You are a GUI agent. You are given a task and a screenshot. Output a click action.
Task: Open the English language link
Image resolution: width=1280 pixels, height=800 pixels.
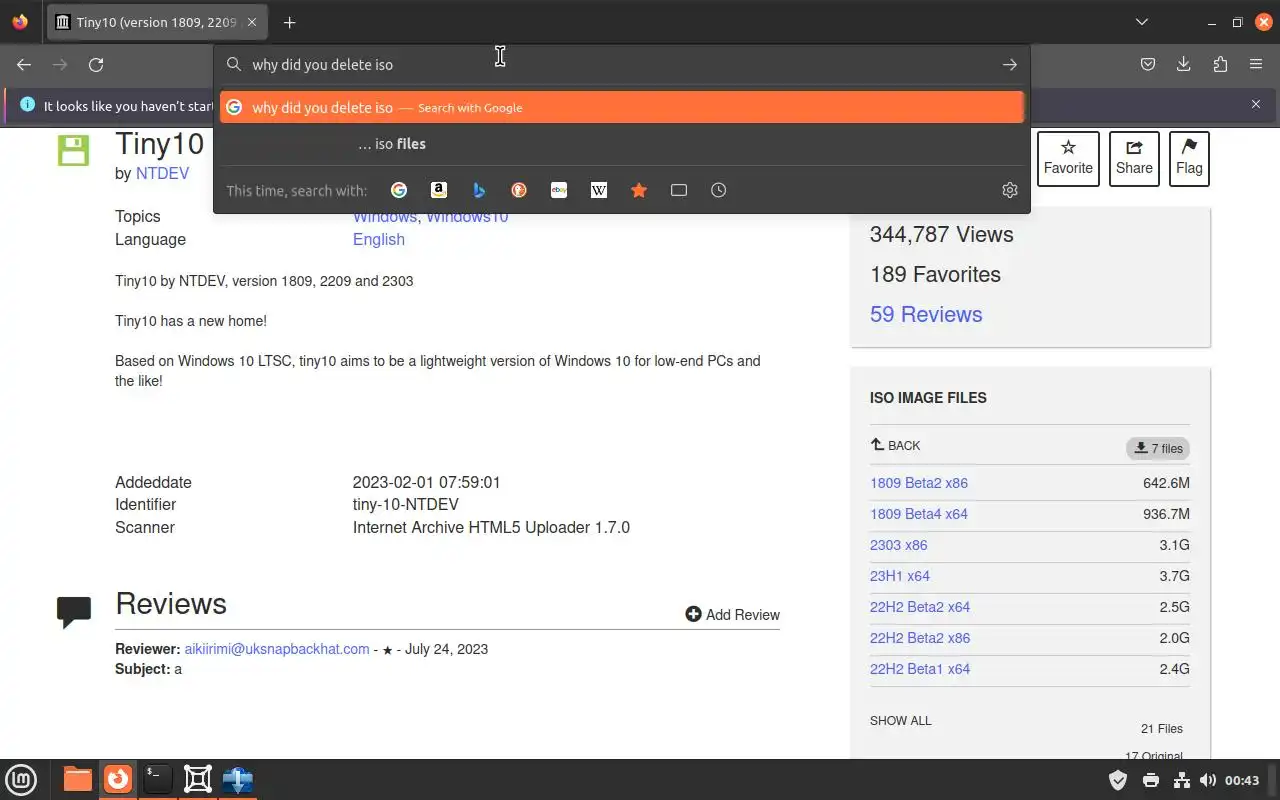379,240
